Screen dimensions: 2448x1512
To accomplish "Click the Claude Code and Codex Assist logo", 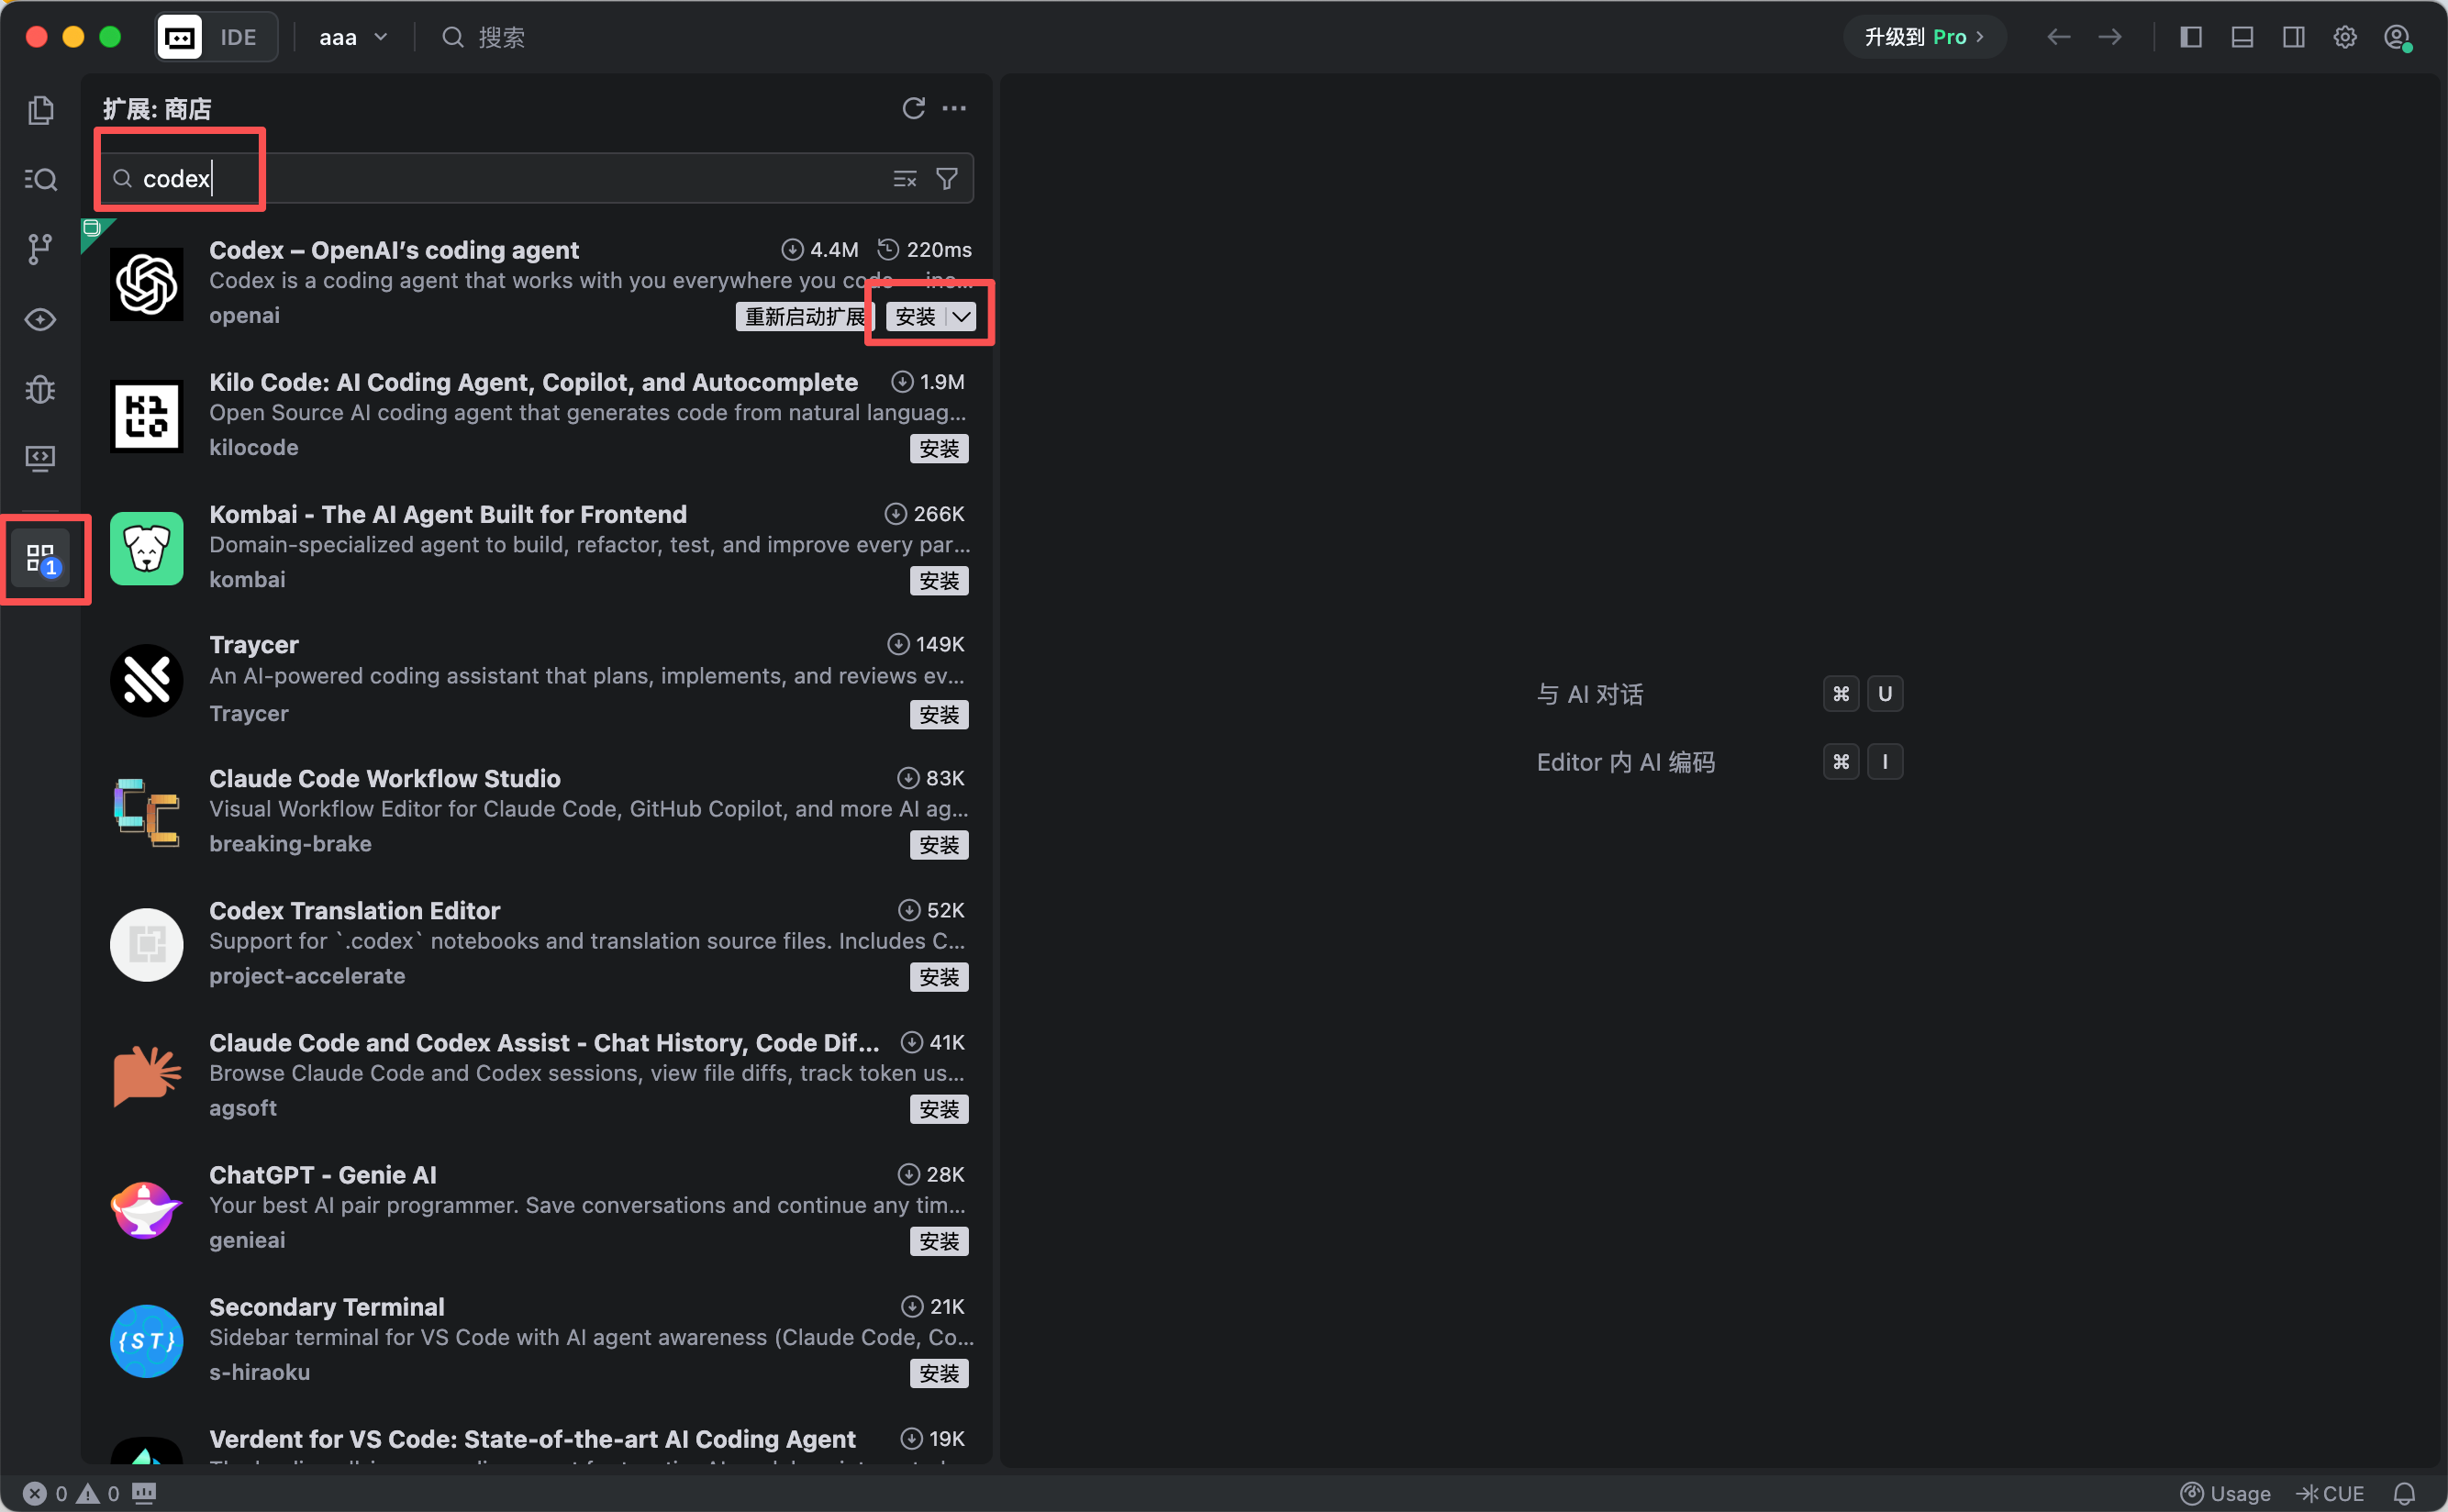I will coord(147,1076).
